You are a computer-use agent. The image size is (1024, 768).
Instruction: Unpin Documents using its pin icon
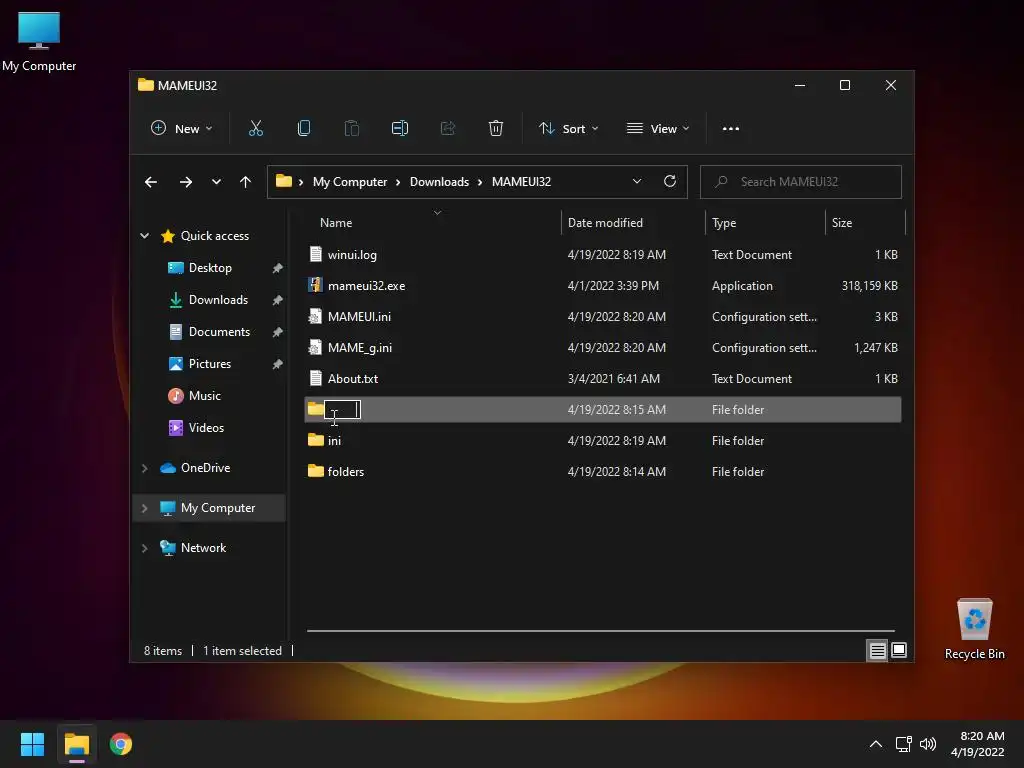coord(277,332)
